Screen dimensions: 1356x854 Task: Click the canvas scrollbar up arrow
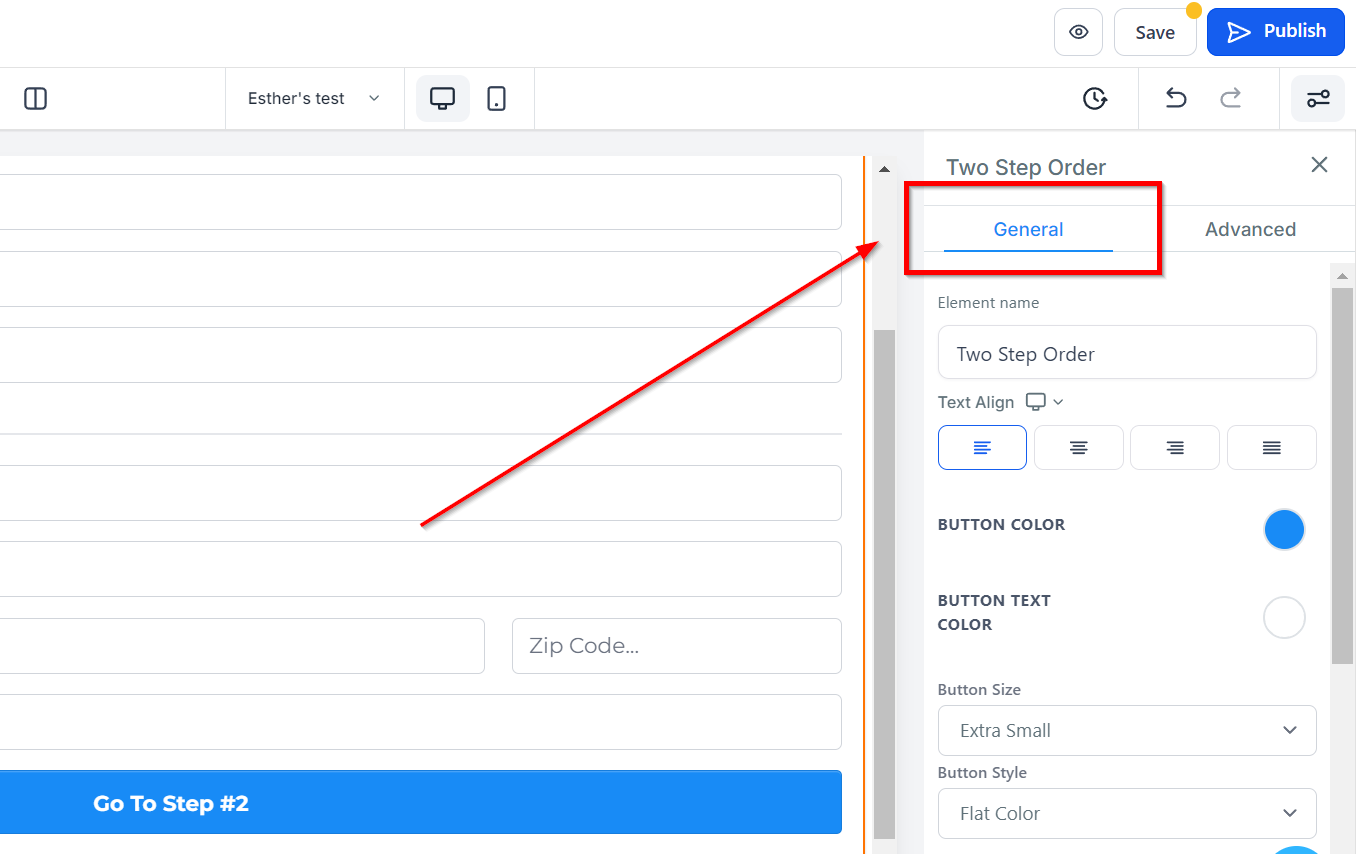pos(884,170)
